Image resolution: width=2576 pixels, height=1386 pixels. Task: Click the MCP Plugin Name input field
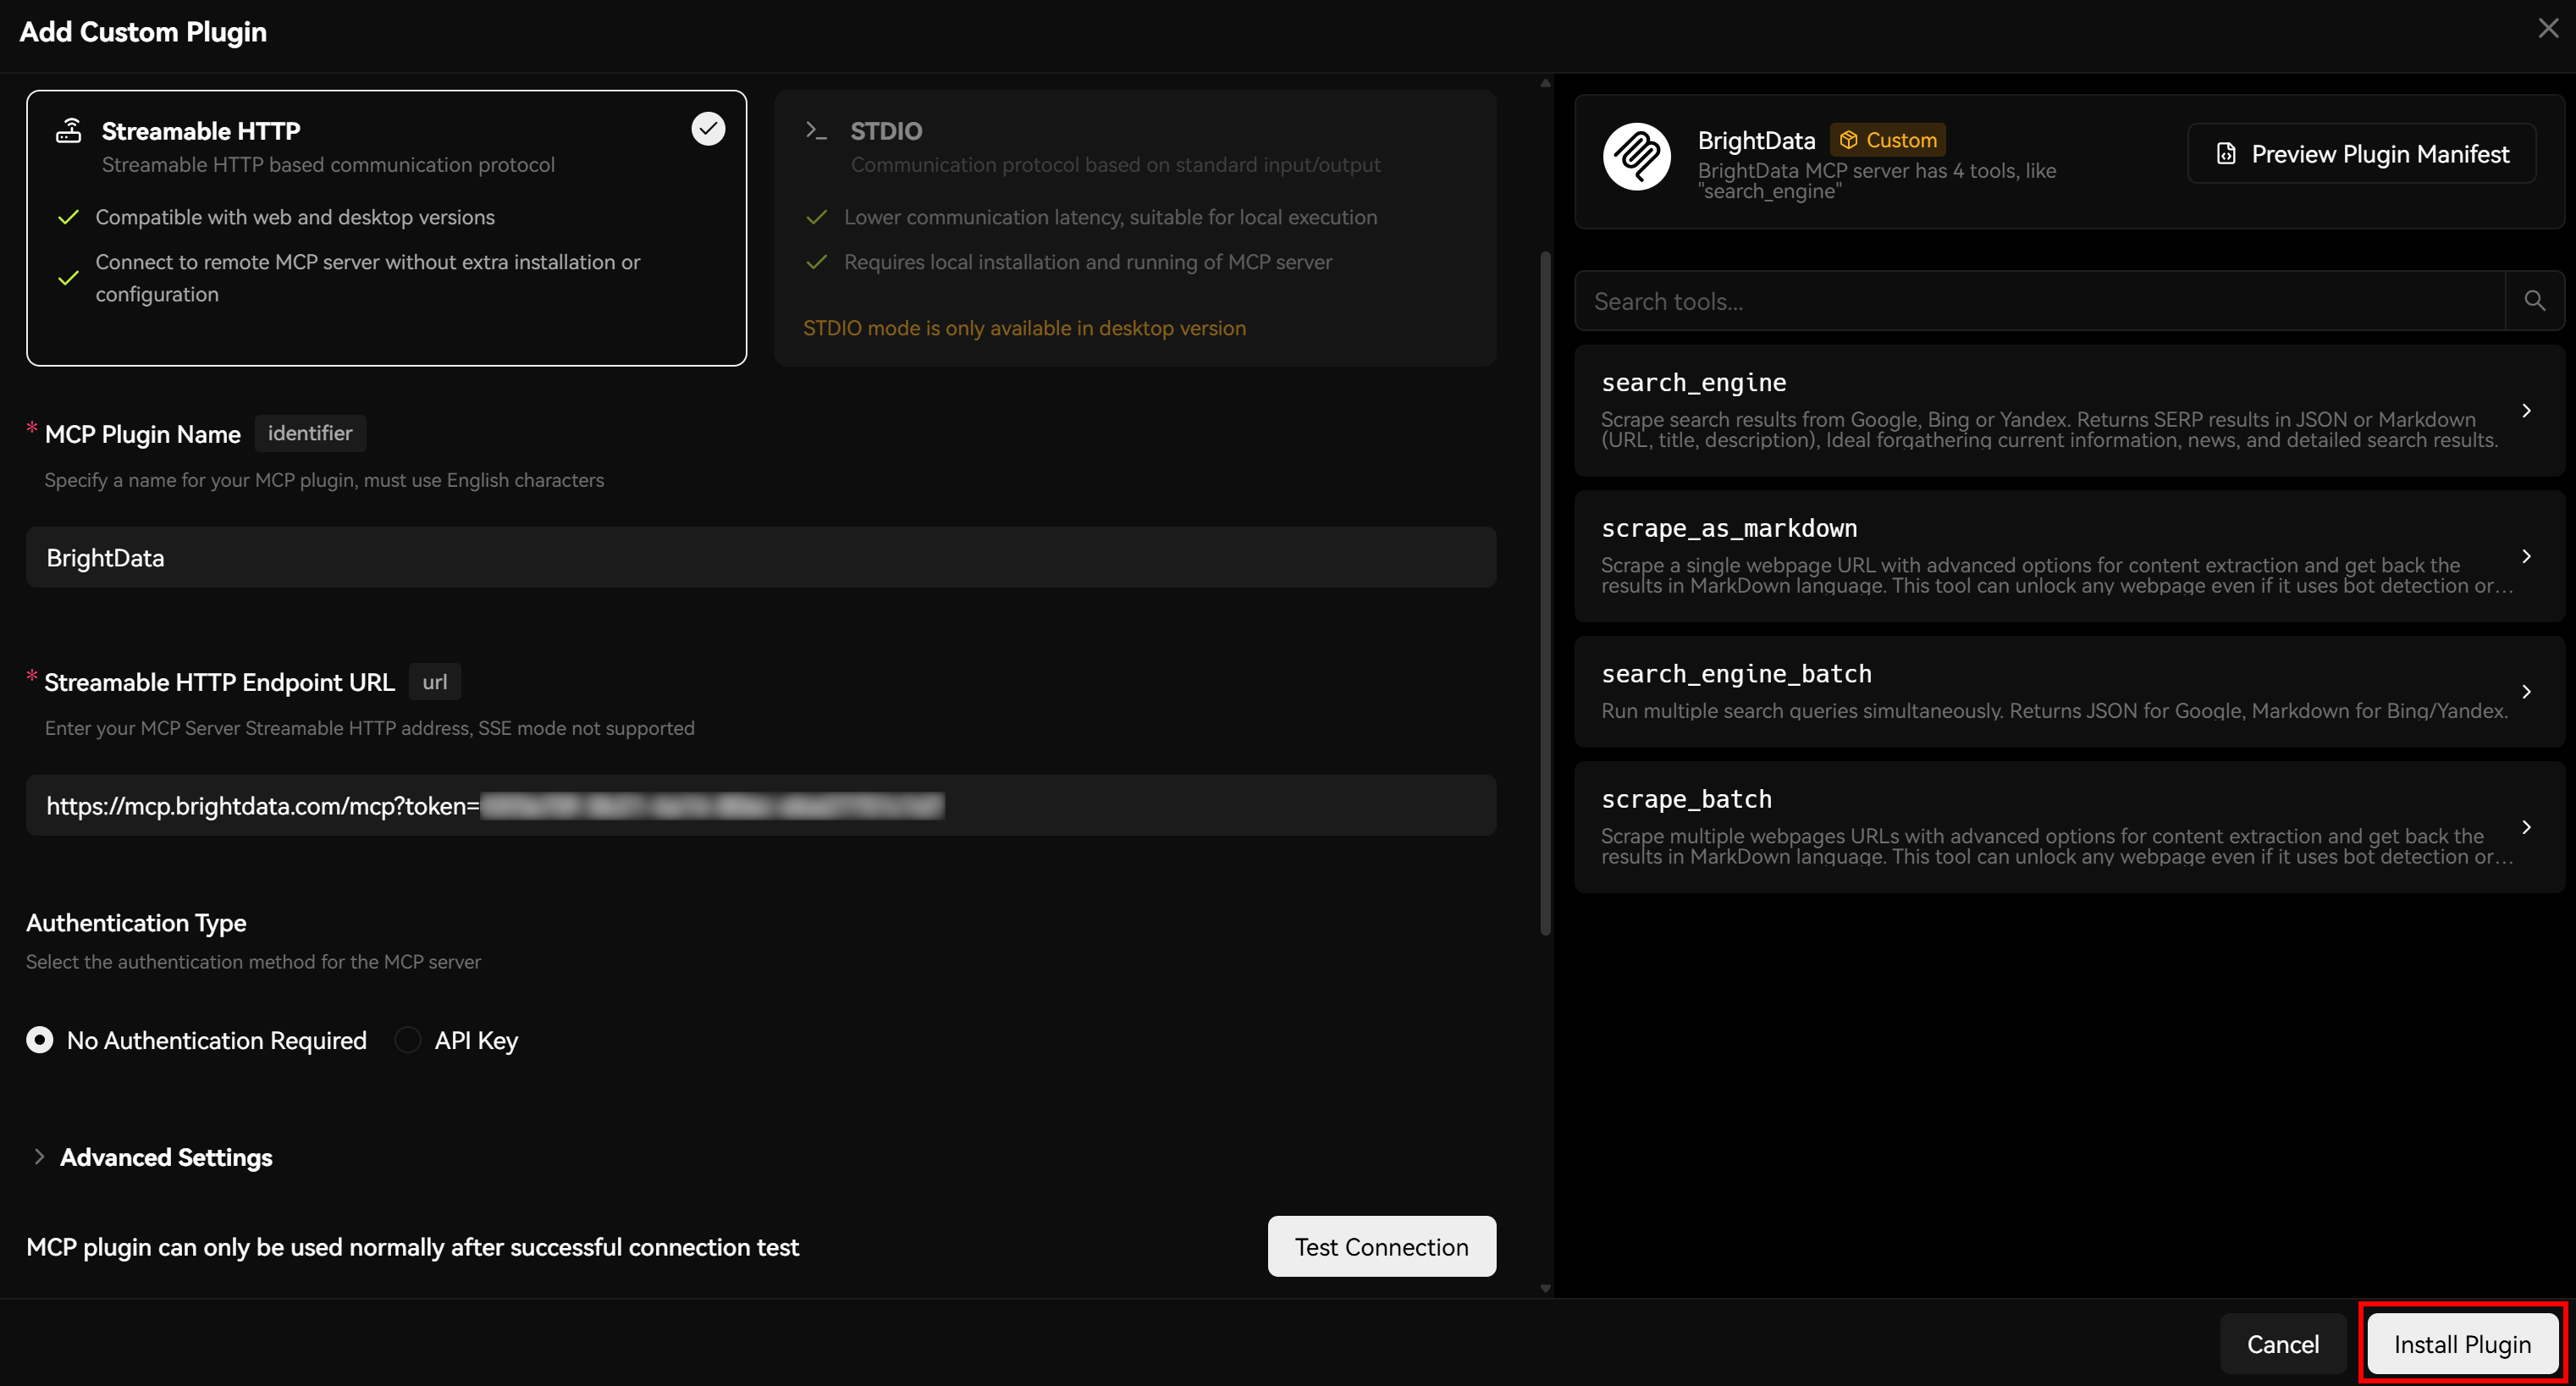760,557
